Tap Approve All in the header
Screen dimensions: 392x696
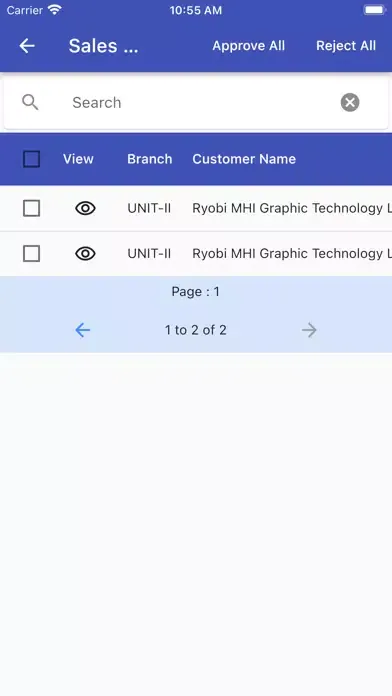tap(249, 46)
